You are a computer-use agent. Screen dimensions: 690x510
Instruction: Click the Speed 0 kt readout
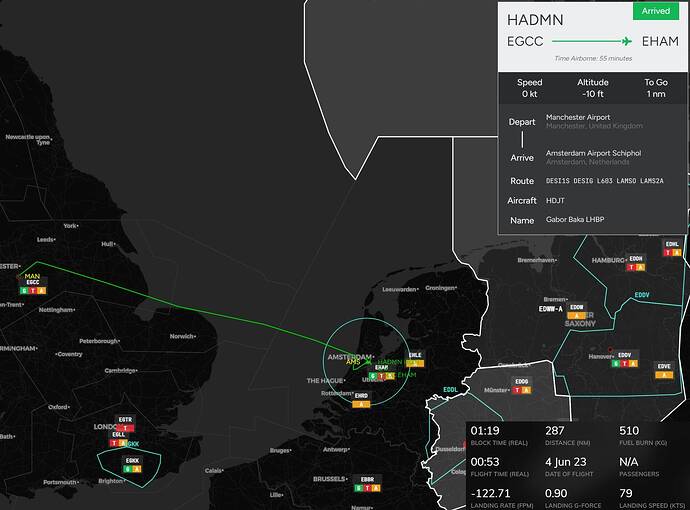point(530,88)
